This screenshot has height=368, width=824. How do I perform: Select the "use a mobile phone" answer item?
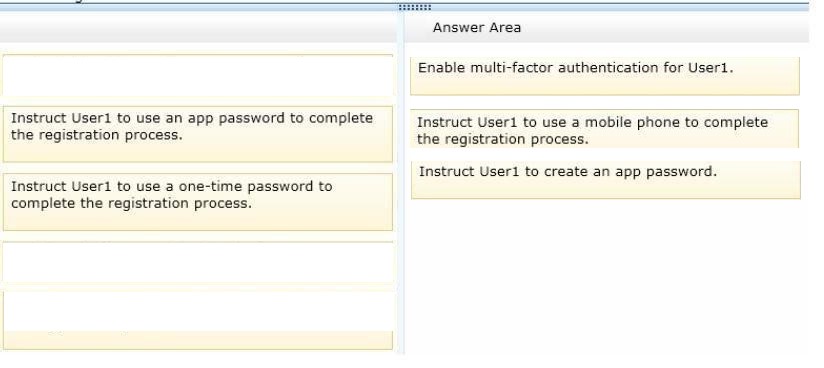click(x=604, y=129)
